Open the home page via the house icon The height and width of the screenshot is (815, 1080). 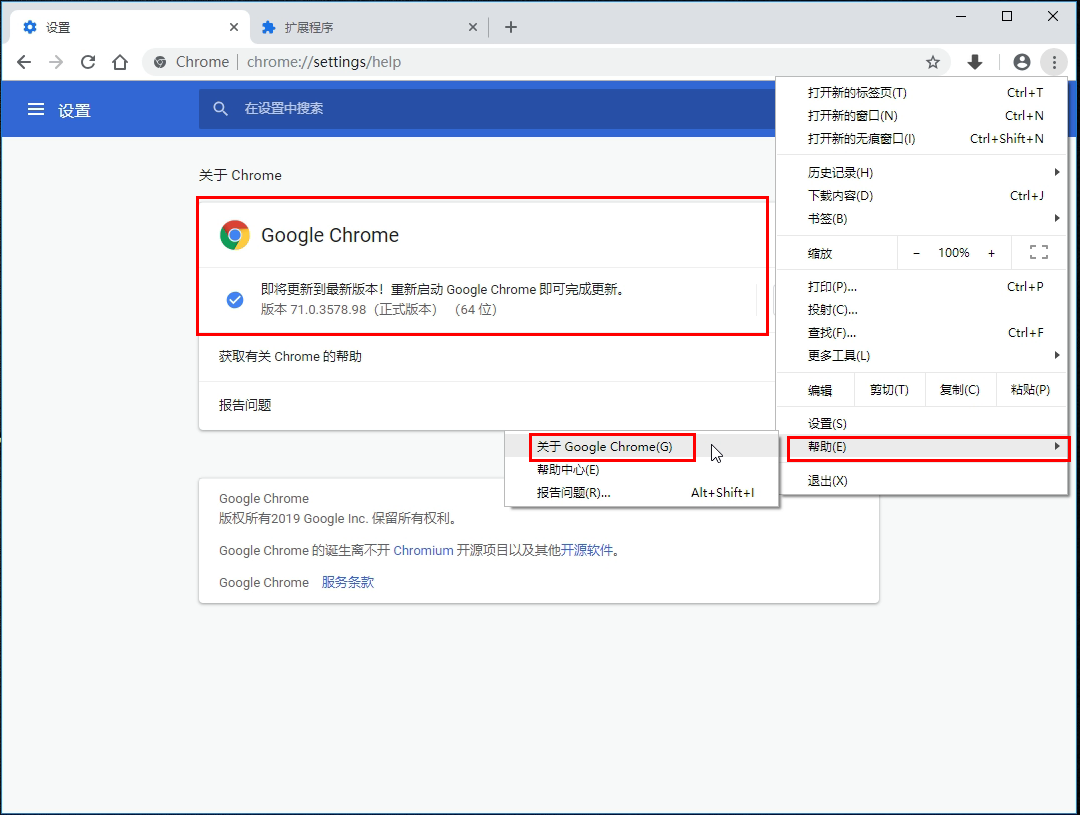pos(120,62)
